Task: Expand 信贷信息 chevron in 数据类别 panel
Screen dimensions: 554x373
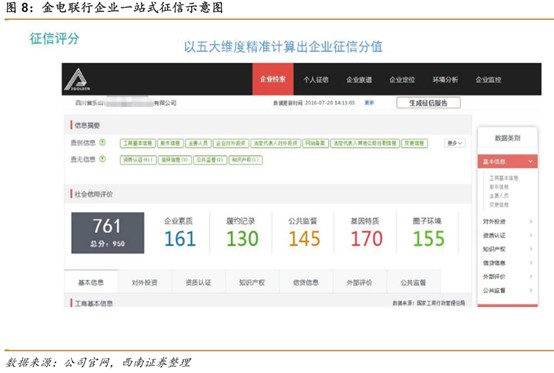Action: pos(531,263)
